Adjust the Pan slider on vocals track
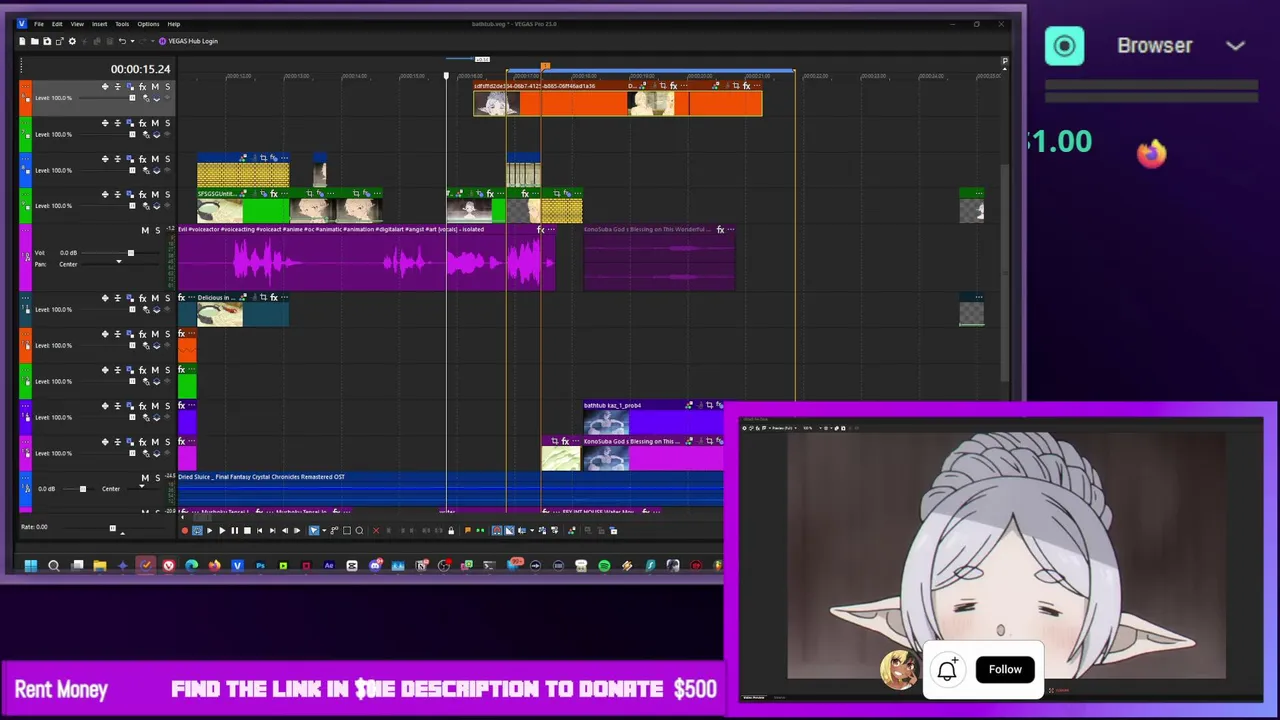 pos(118,263)
